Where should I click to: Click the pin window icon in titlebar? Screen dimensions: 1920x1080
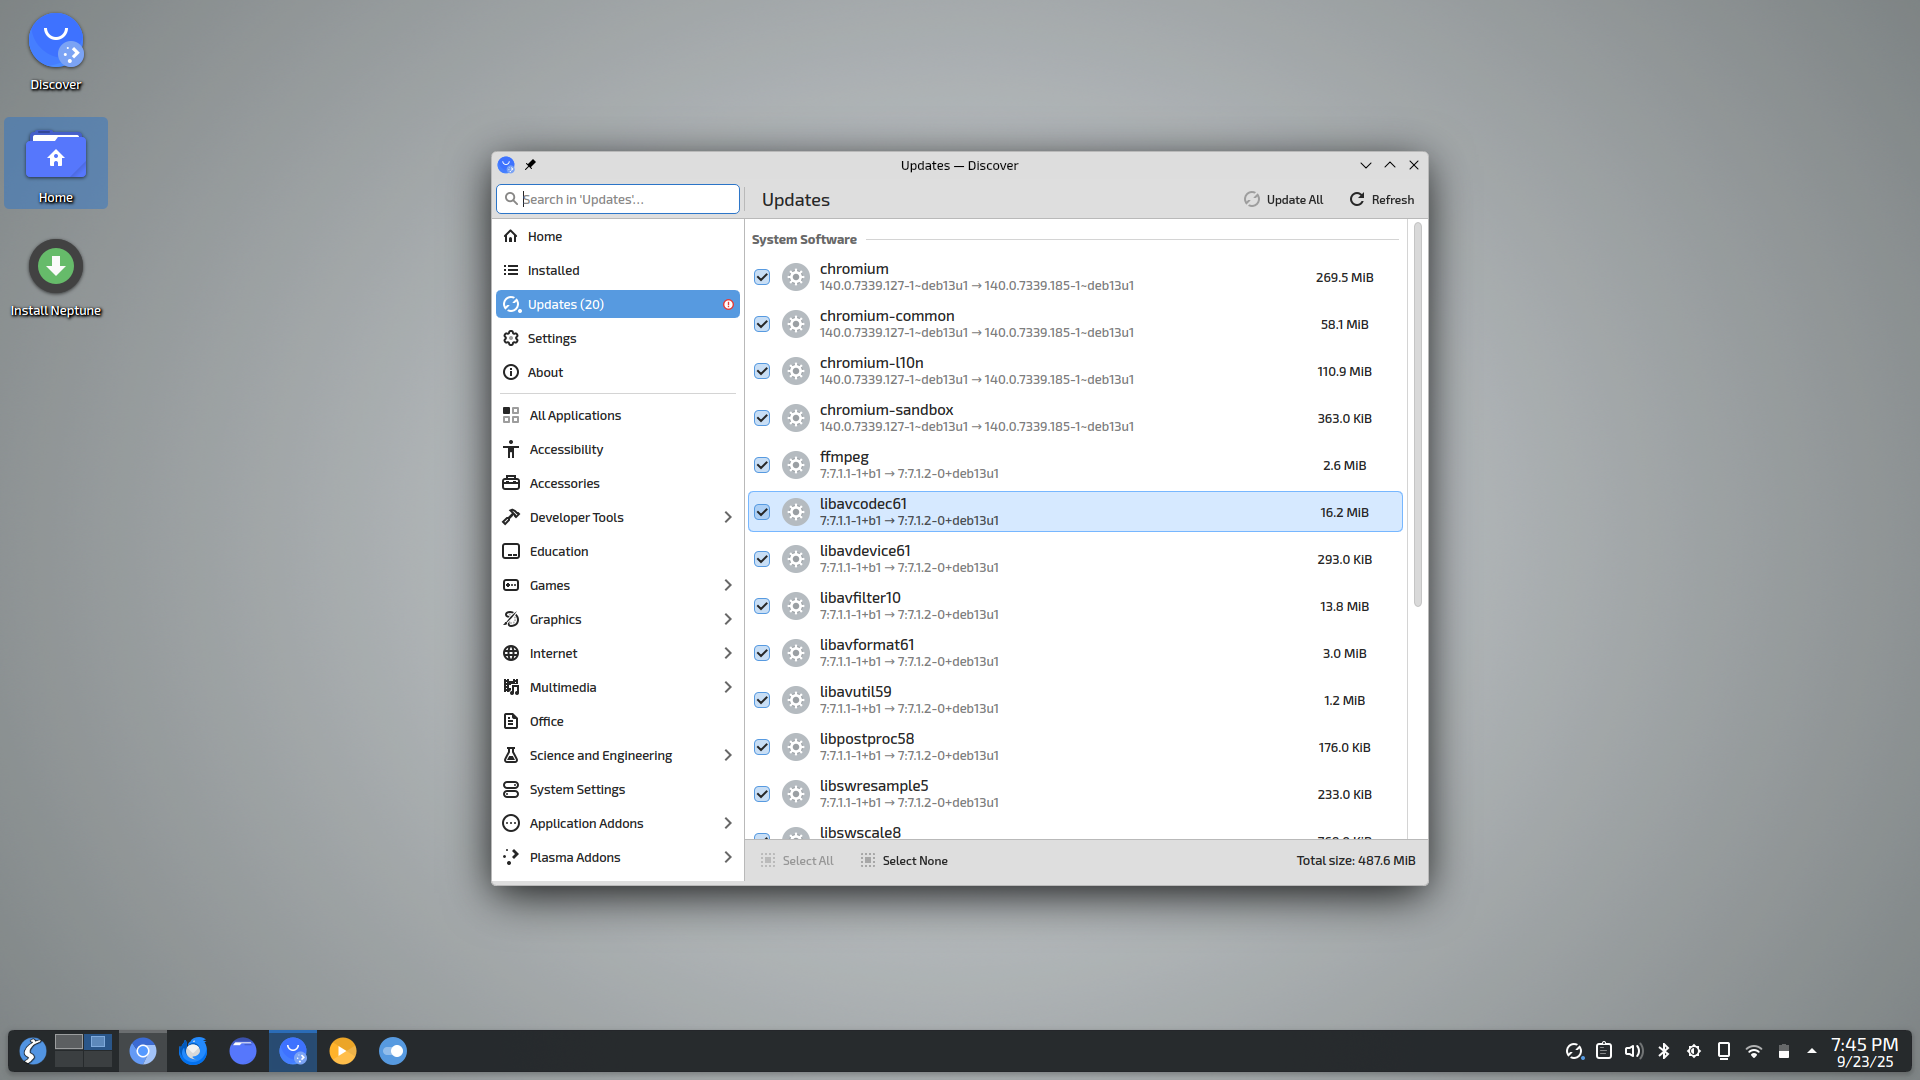[531, 165]
